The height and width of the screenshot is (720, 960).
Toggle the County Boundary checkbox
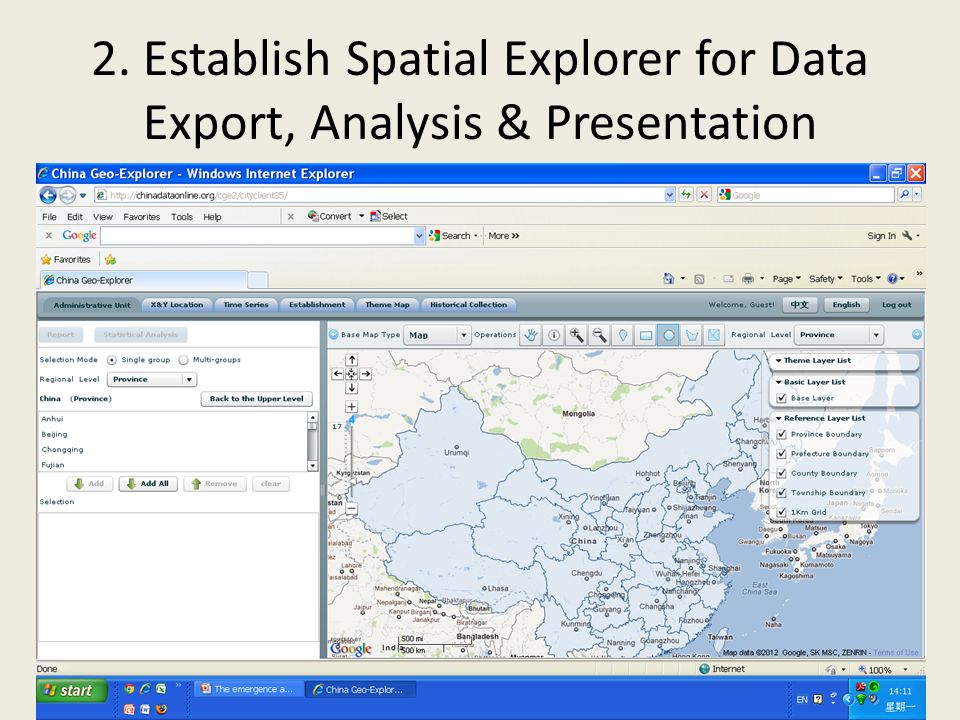(x=781, y=473)
